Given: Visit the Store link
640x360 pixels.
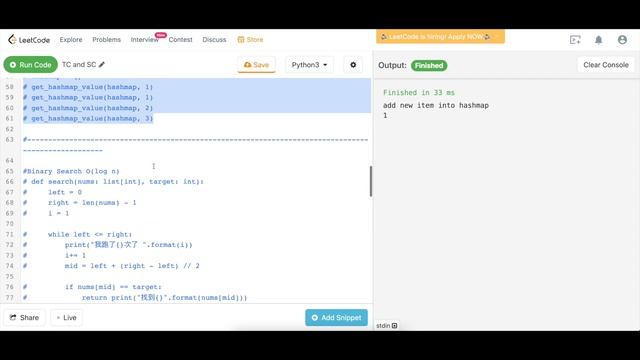Looking at the screenshot, I should pos(250,40).
